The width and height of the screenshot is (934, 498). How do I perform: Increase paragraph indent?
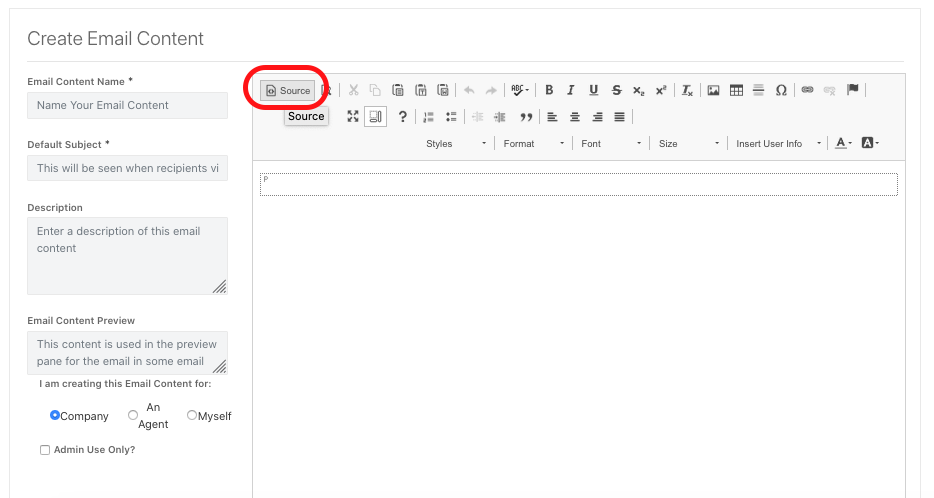point(500,117)
